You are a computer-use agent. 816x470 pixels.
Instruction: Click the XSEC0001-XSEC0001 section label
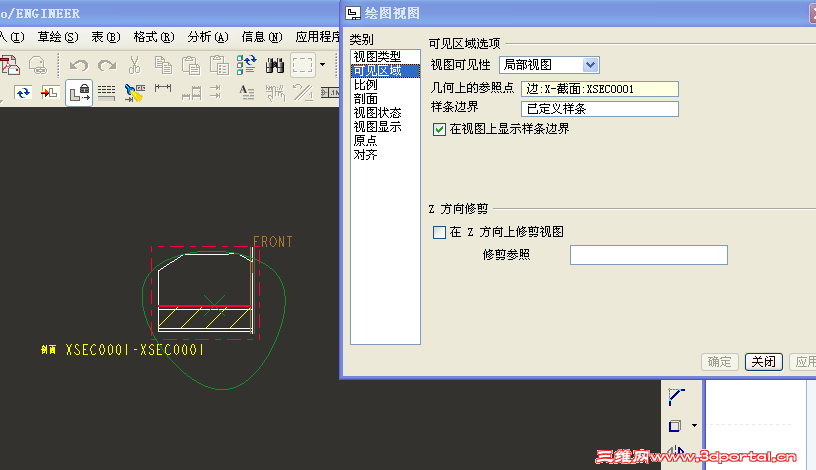[134, 350]
